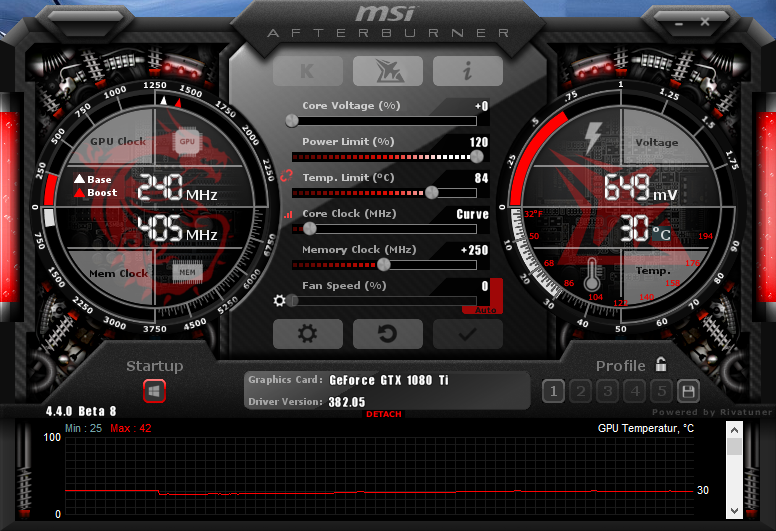The height and width of the screenshot is (531, 776).
Task: Click the Min : 25 graph label
Action: pos(83,429)
